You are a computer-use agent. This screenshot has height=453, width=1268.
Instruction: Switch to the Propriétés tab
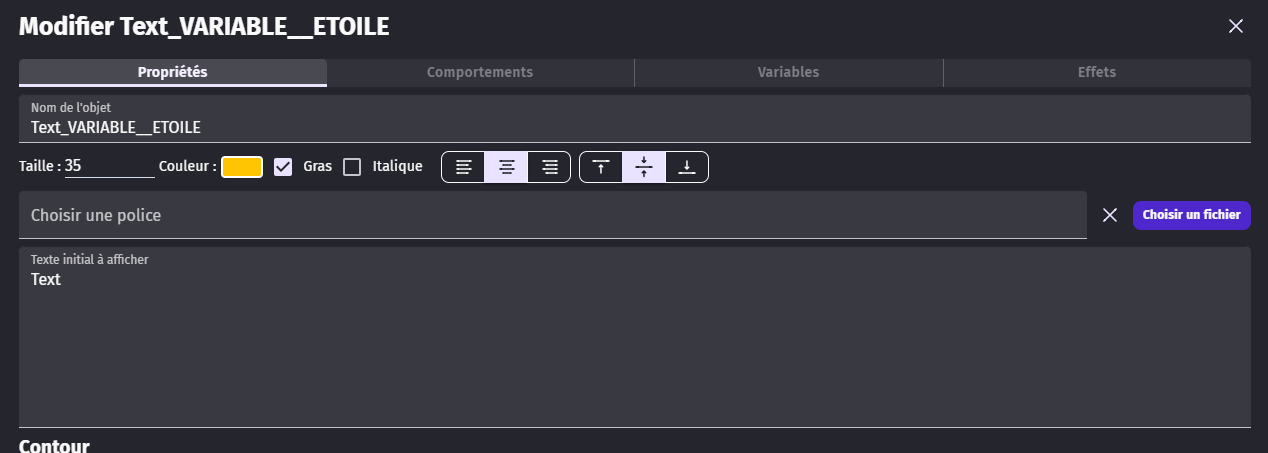pyautogui.click(x=173, y=72)
